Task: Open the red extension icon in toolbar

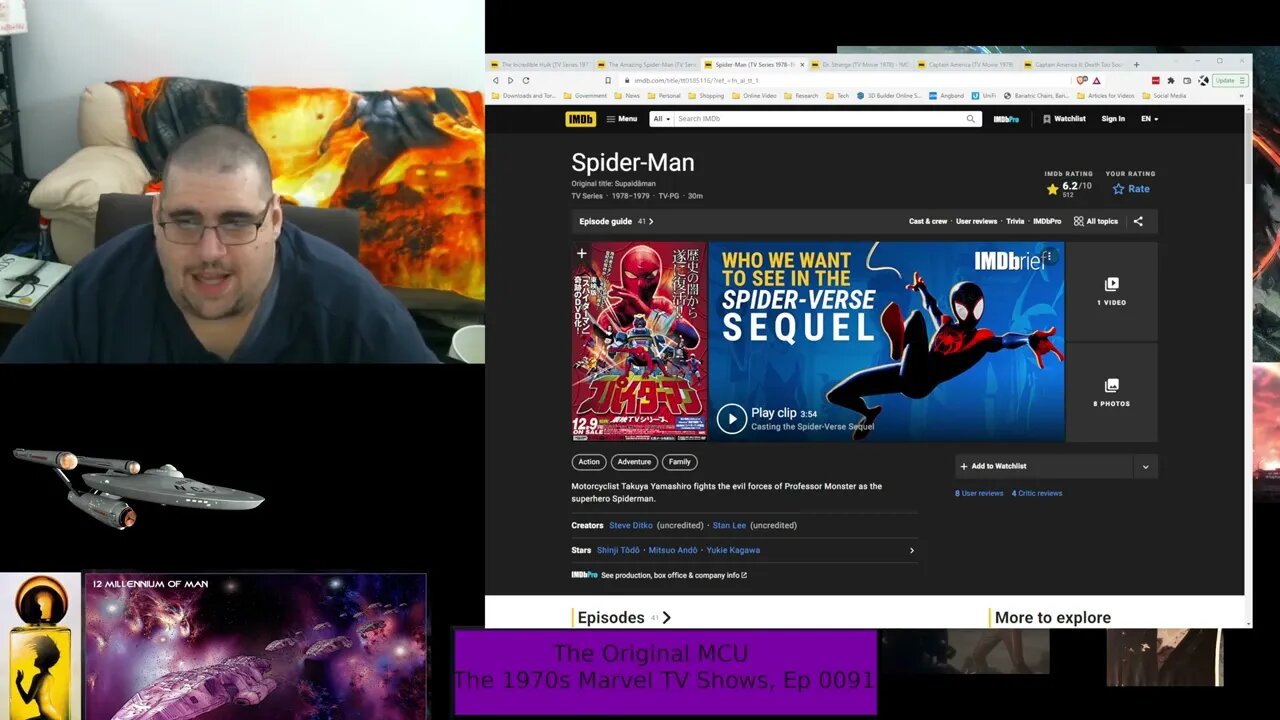Action: click(x=1156, y=80)
